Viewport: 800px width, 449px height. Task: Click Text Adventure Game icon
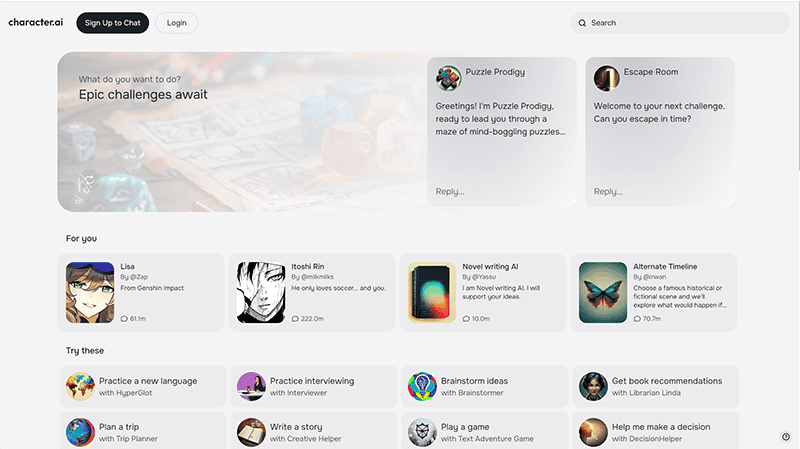pos(422,432)
